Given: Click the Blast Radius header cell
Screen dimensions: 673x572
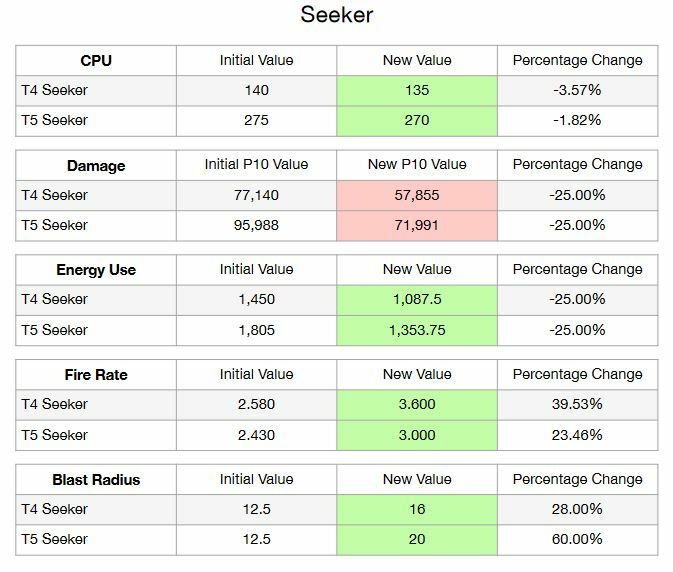Looking at the screenshot, I should [x=96, y=479].
